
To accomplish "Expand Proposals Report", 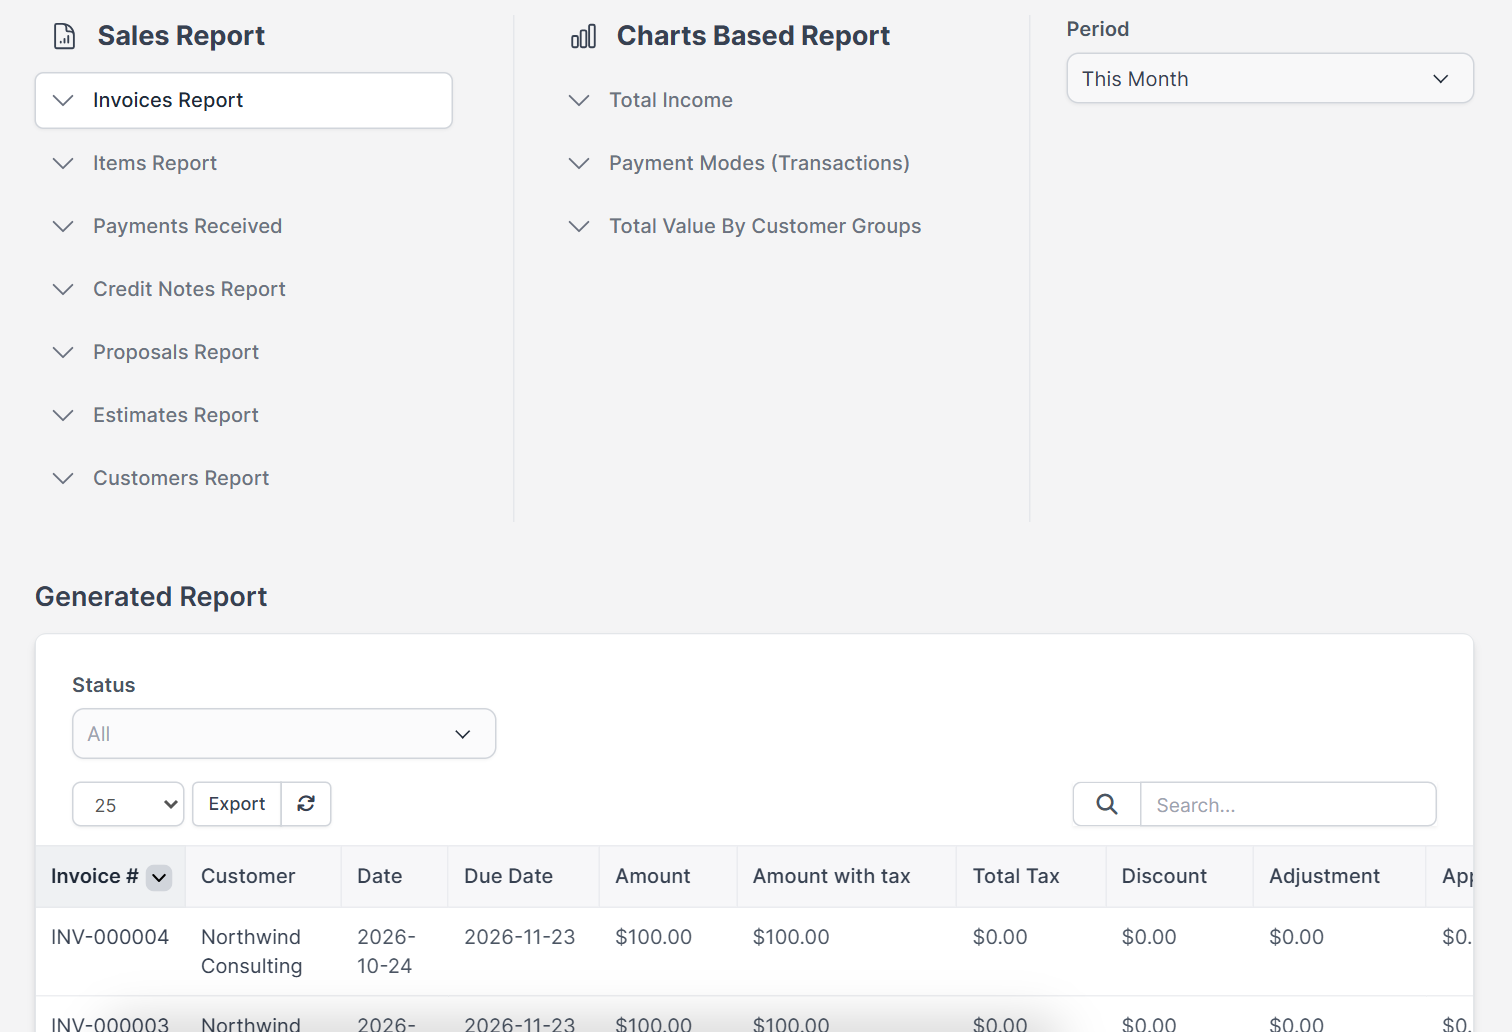I will point(176,352).
